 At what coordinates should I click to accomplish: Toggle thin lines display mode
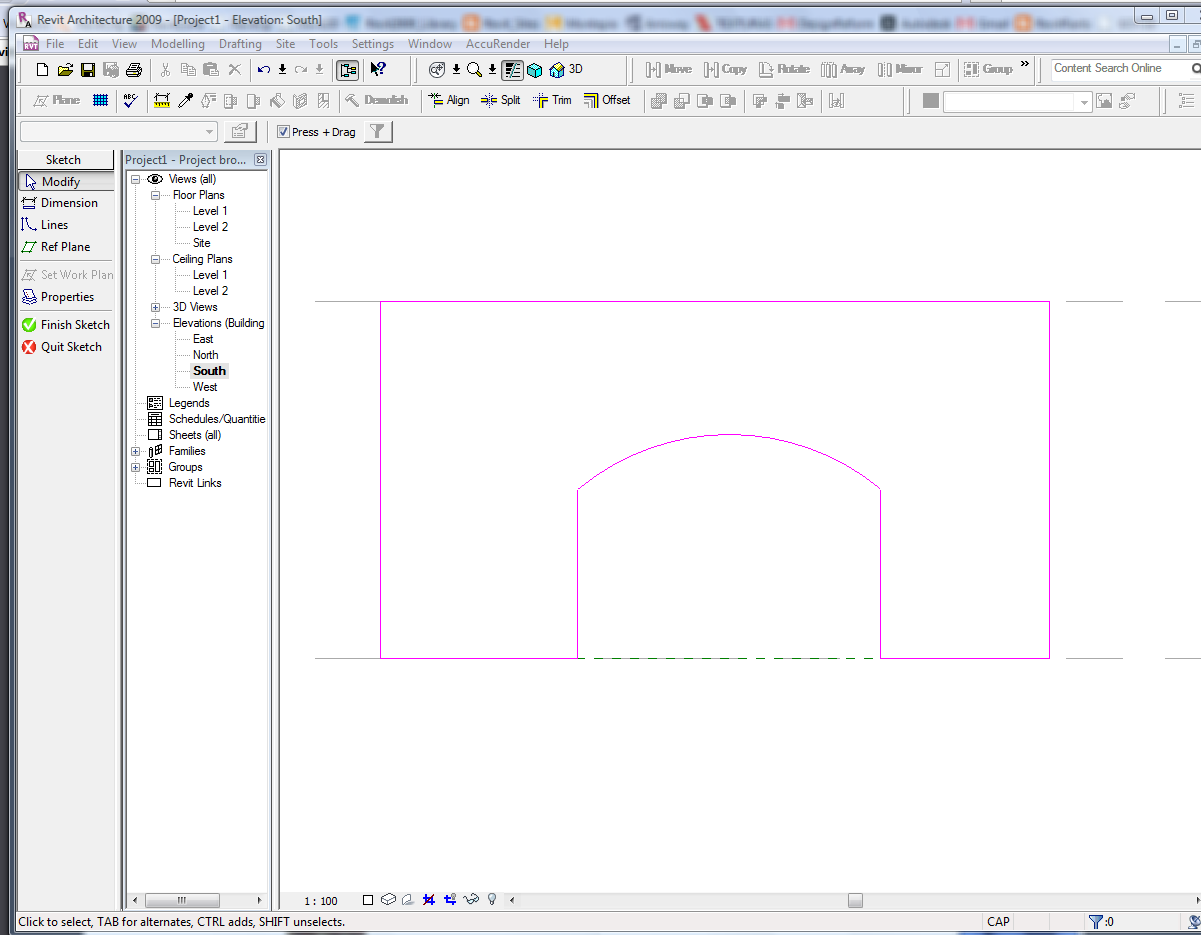pyautogui.click(x=512, y=70)
